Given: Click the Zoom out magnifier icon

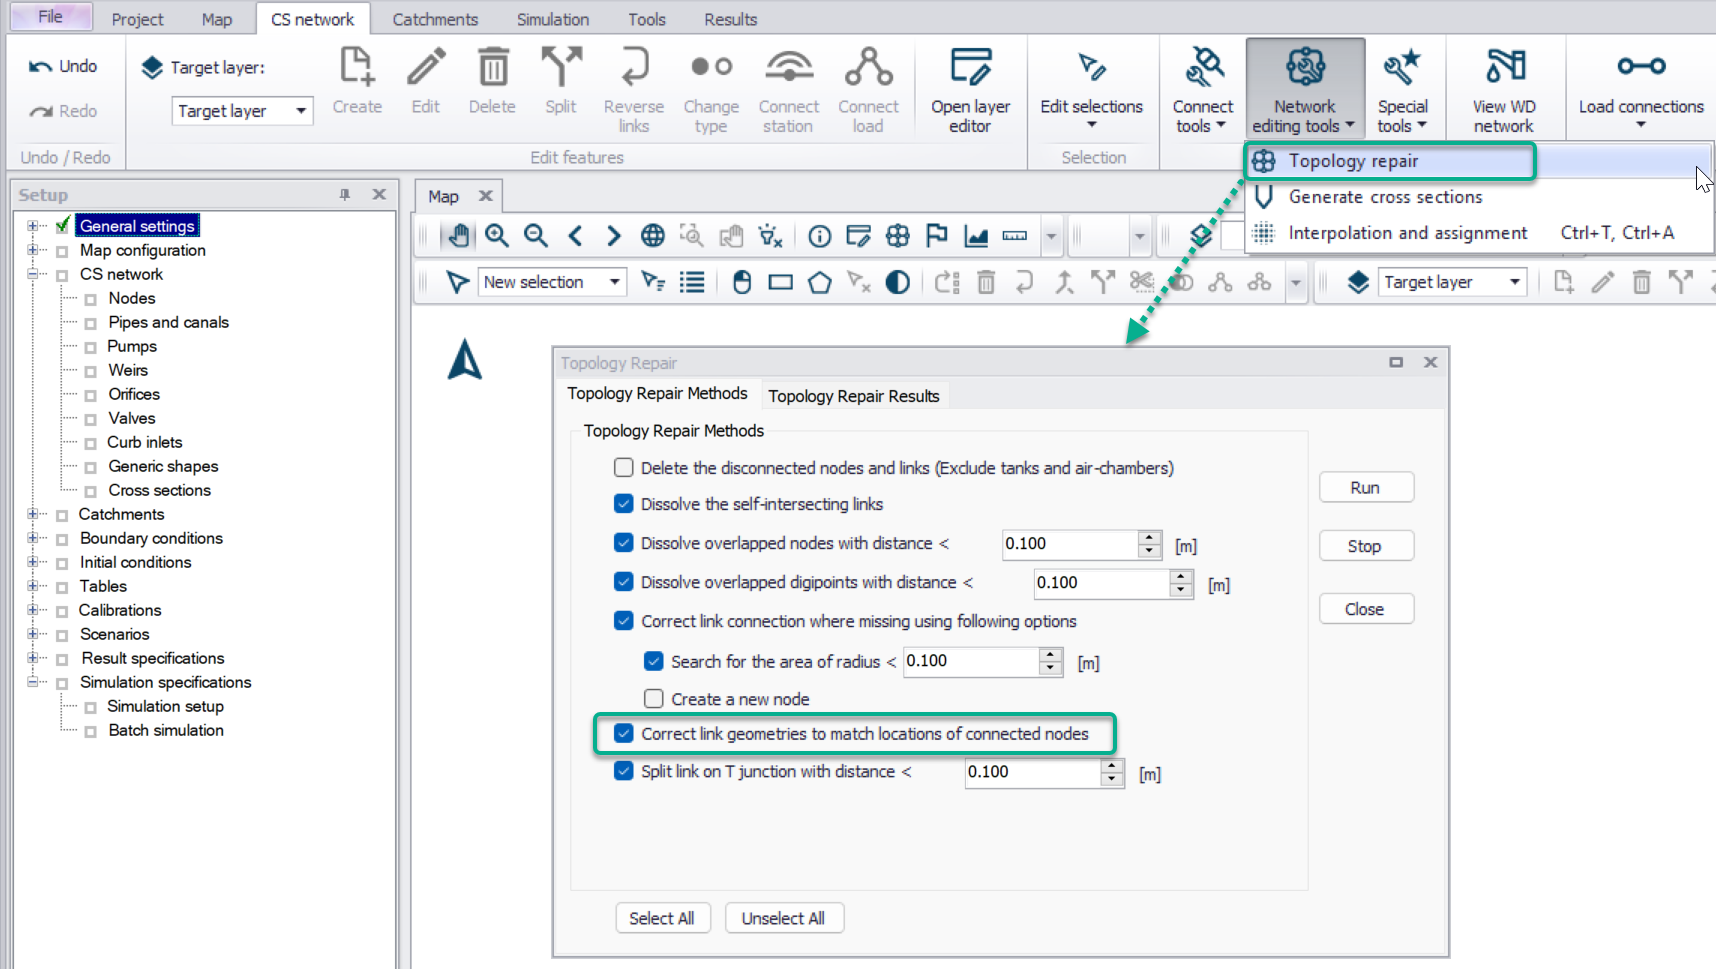Looking at the screenshot, I should [x=536, y=236].
